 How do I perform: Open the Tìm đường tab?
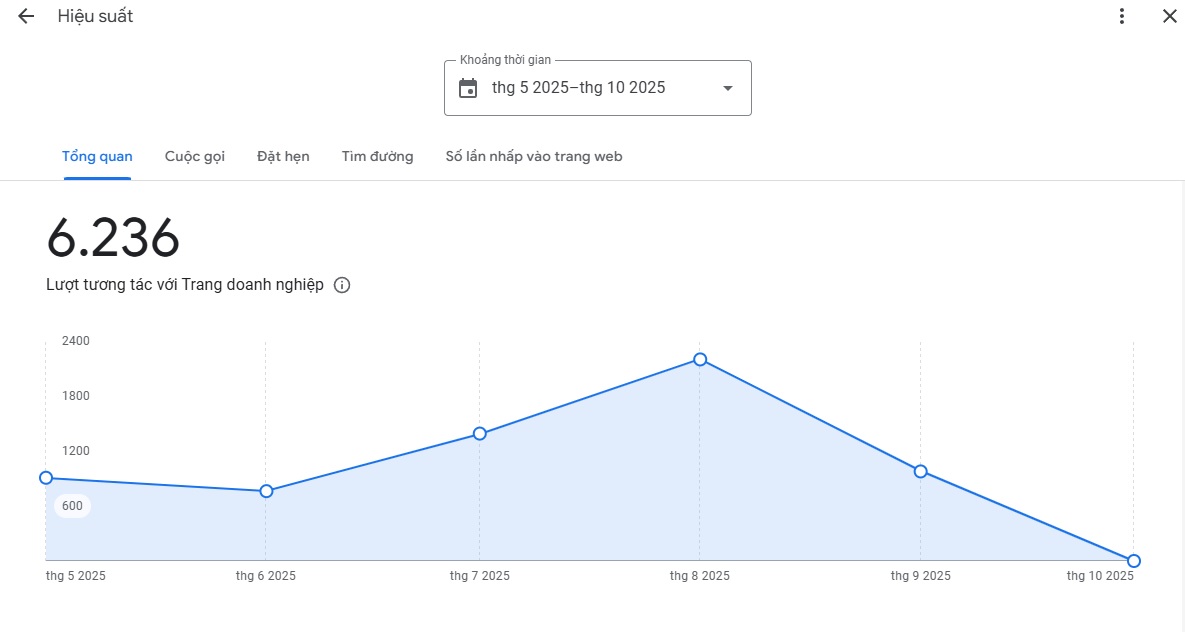[377, 156]
